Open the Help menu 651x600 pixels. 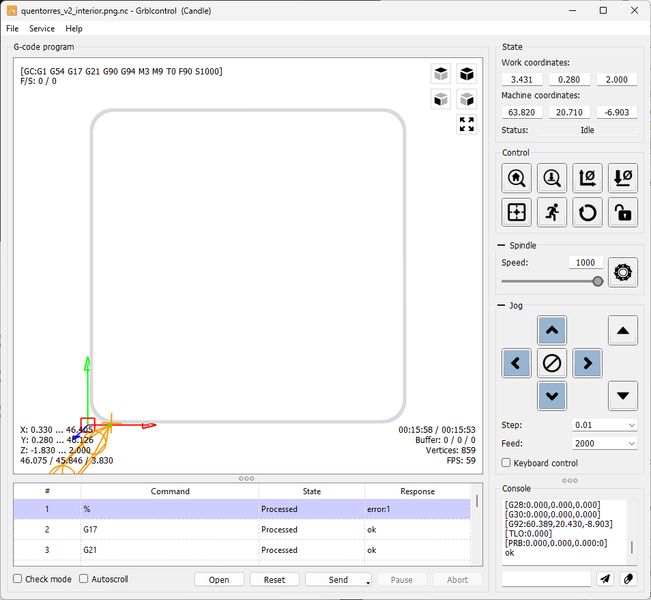coord(74,29)
